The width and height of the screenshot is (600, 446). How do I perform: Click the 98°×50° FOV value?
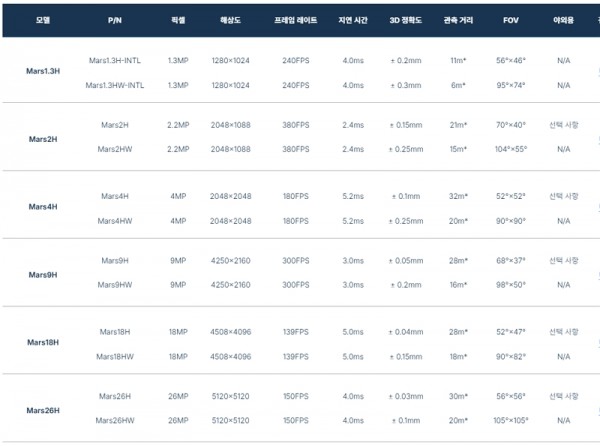511,285
